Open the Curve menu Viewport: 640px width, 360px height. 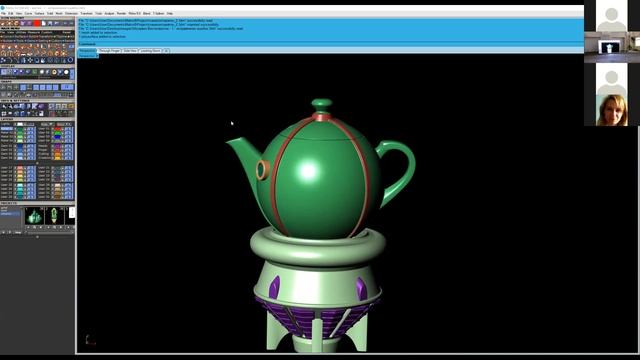(x=28, y=13)
